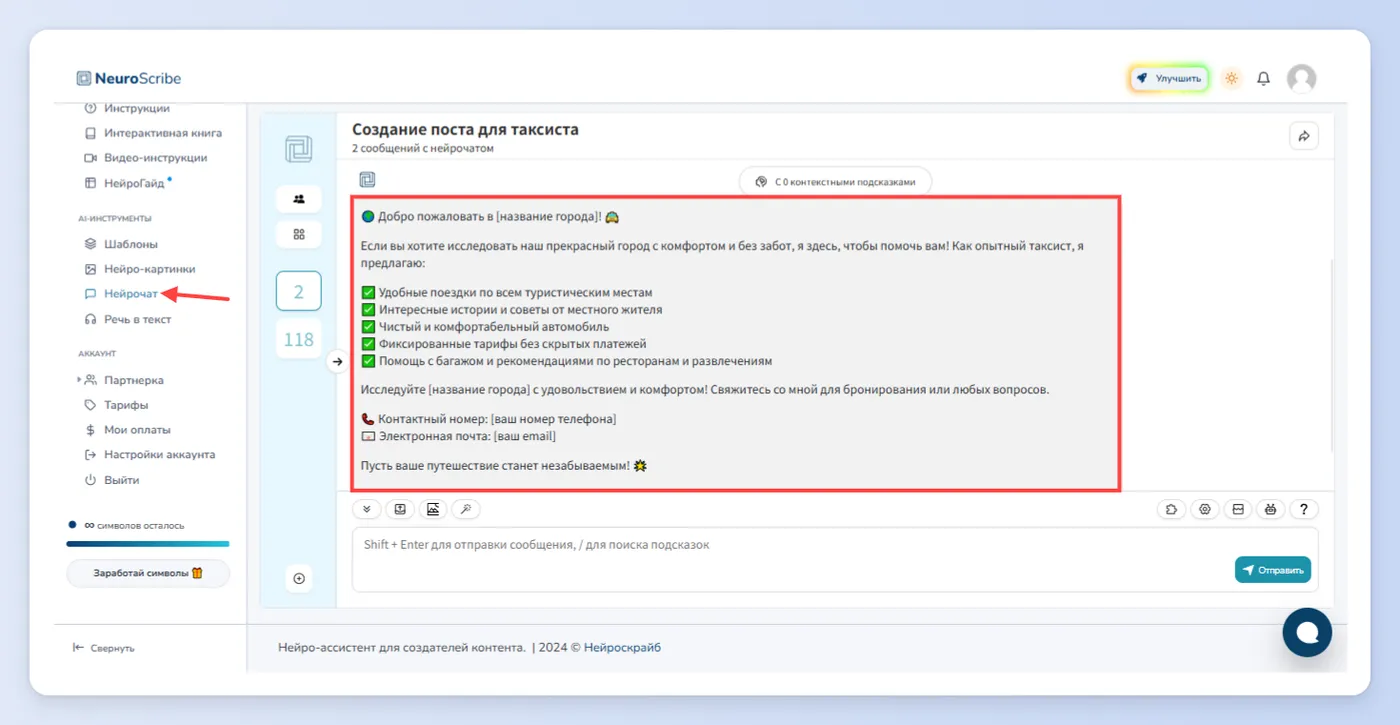Viewport: 1400px width, 725px height.
Task: Select Нейрочат in the sidebar
Action: coord(121,294)
